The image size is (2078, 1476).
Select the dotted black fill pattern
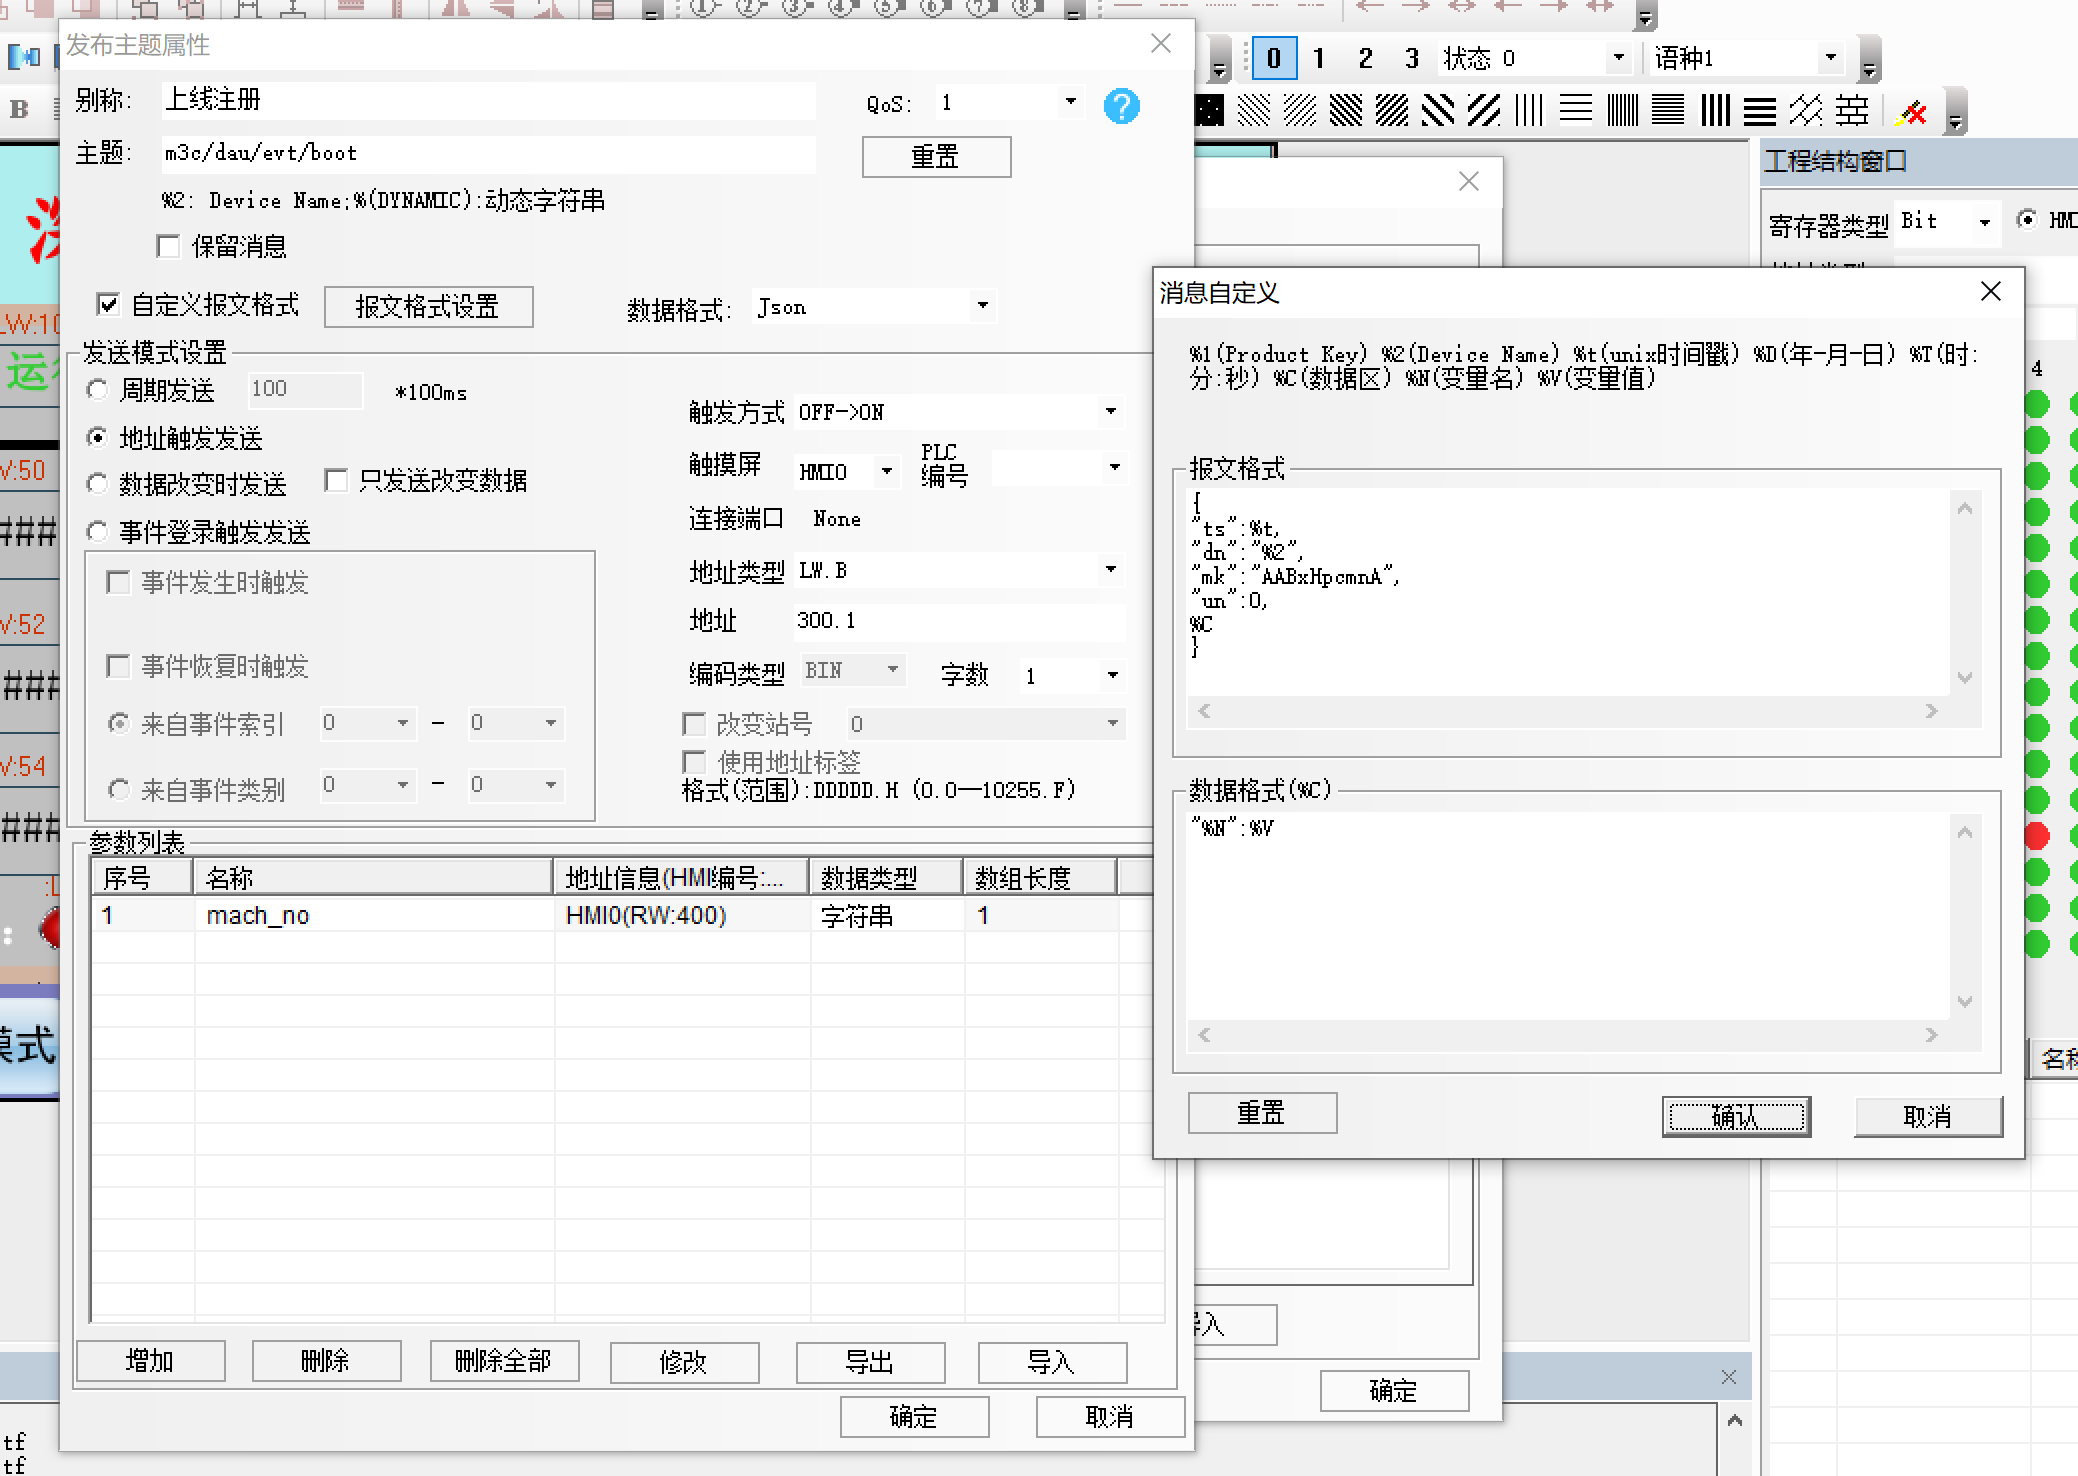coord(1209,110)
